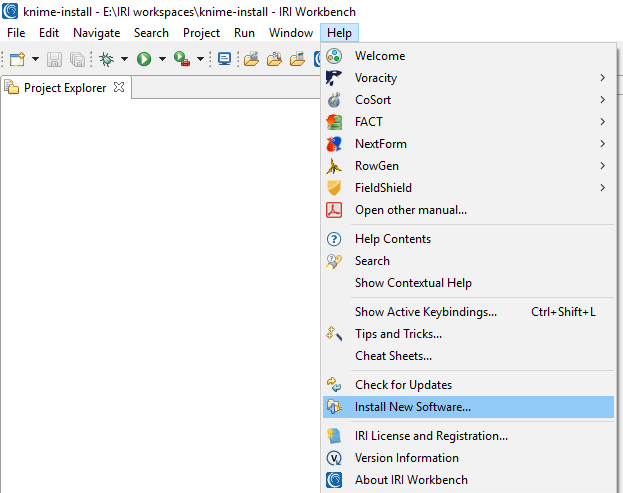Click the New wizard toolbar icon
Image resolution: width=623 pixels, height=493 pixels.
coord(17,59)
